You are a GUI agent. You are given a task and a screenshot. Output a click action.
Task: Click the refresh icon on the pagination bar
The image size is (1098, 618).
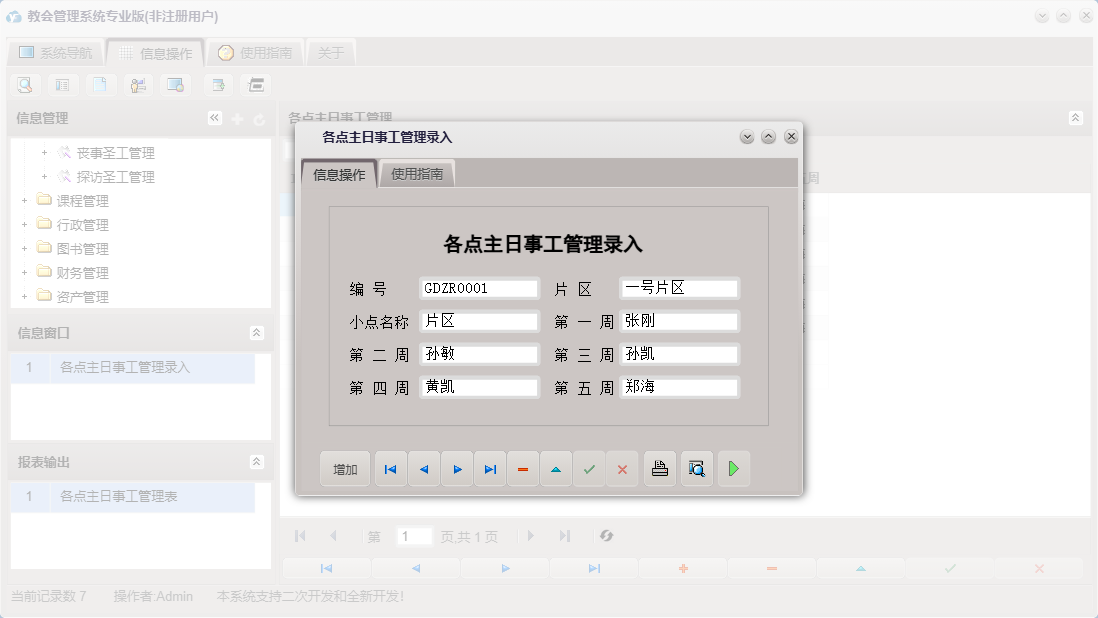(605, 536)
